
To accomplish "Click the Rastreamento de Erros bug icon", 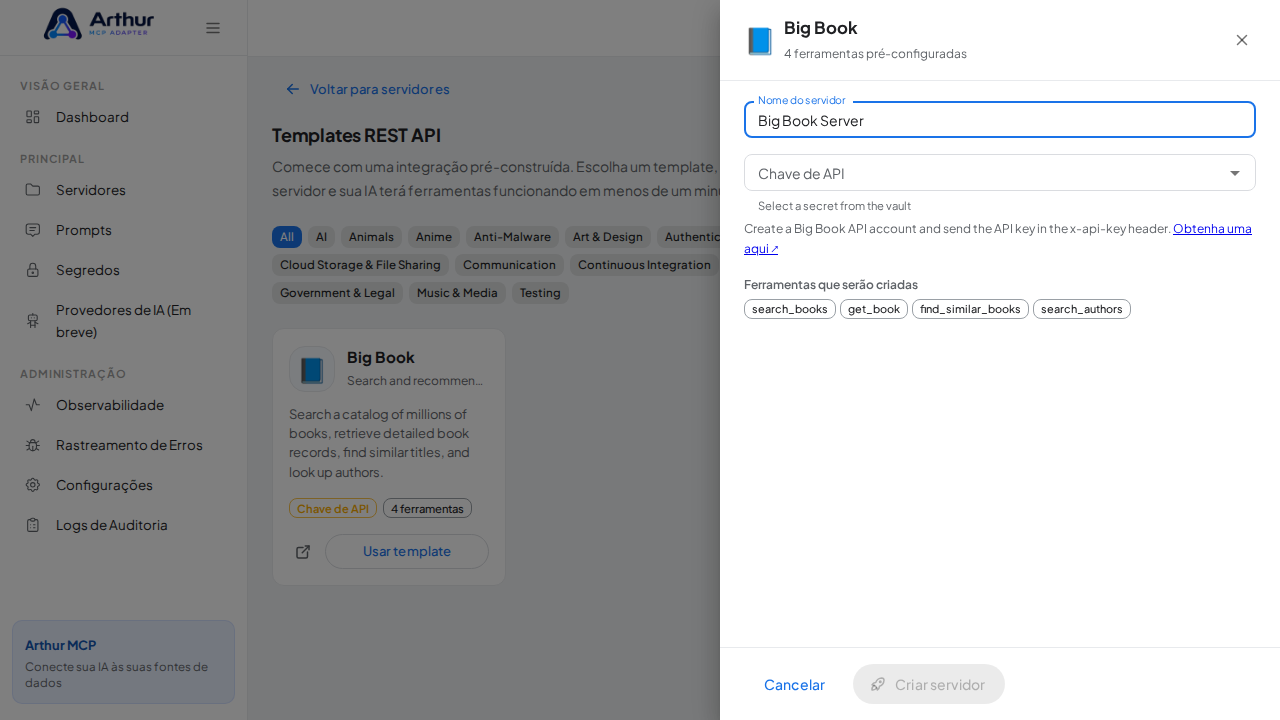I will (x=33, y=445).
